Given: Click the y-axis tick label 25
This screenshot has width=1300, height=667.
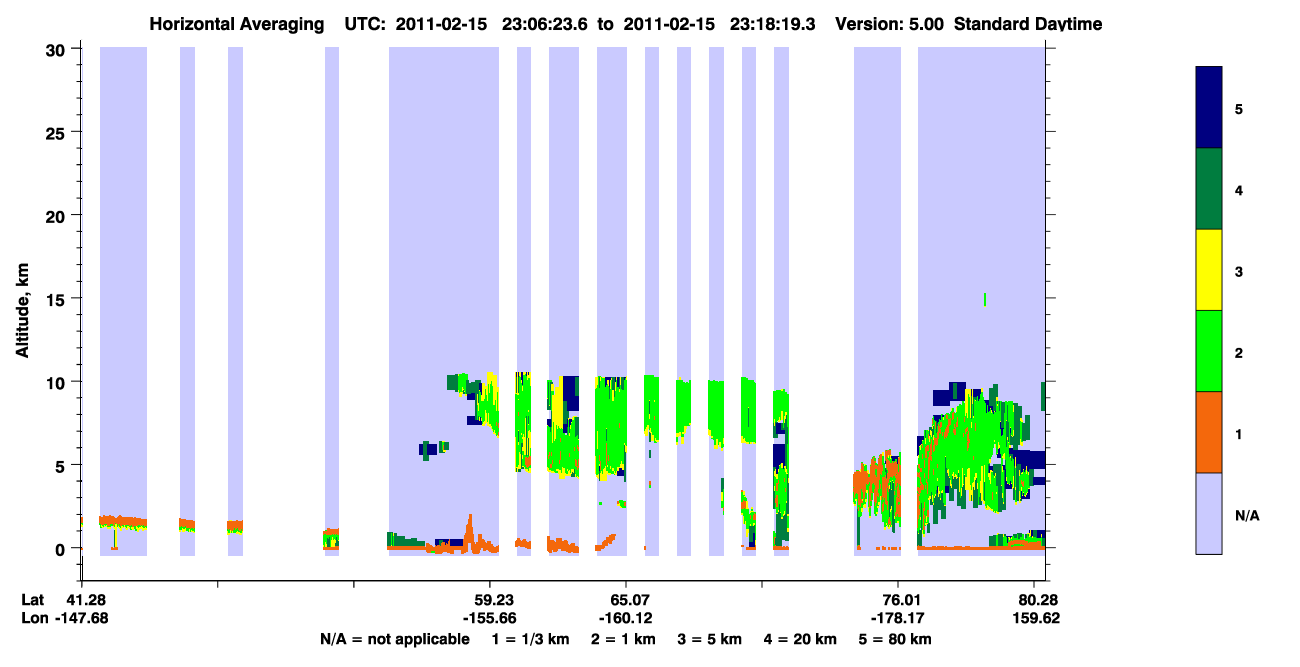Looking at the screenshot, I should [x=58, y=132].
